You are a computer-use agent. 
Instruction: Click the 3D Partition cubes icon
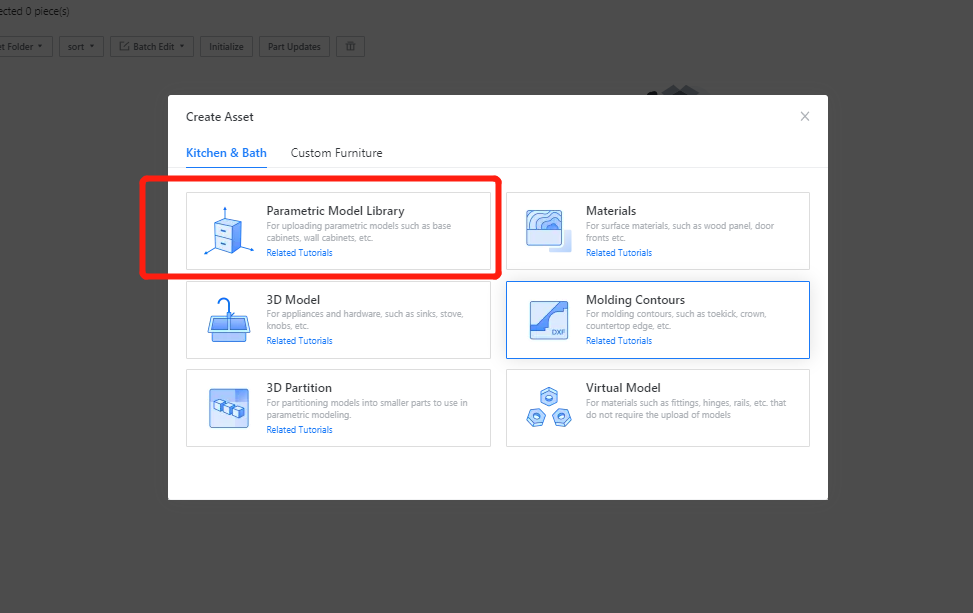click(228, 408)
